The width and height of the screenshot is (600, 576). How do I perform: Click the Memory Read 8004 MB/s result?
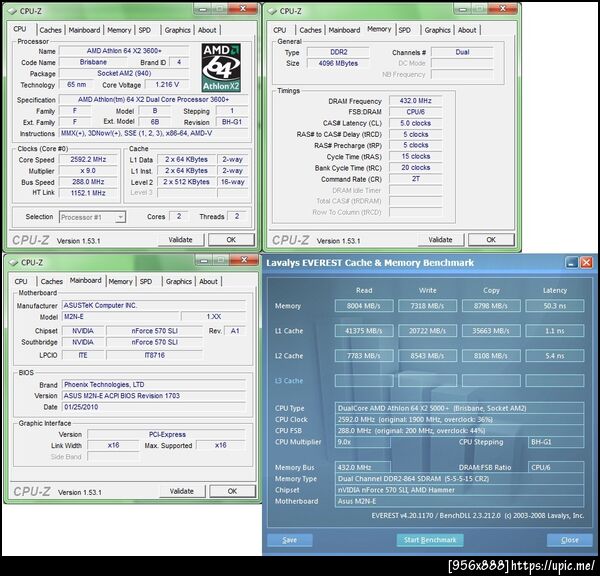pos(364,306)
